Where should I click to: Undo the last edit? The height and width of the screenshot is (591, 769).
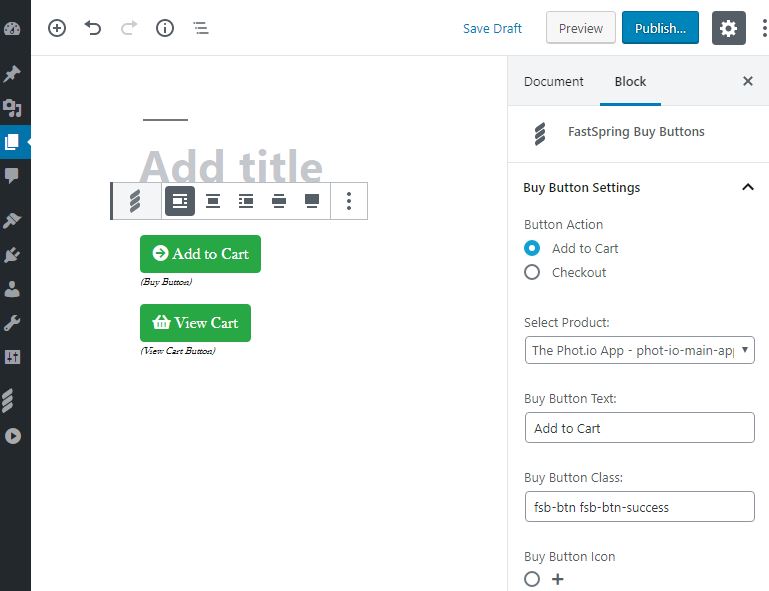click(x=93, y=28)
